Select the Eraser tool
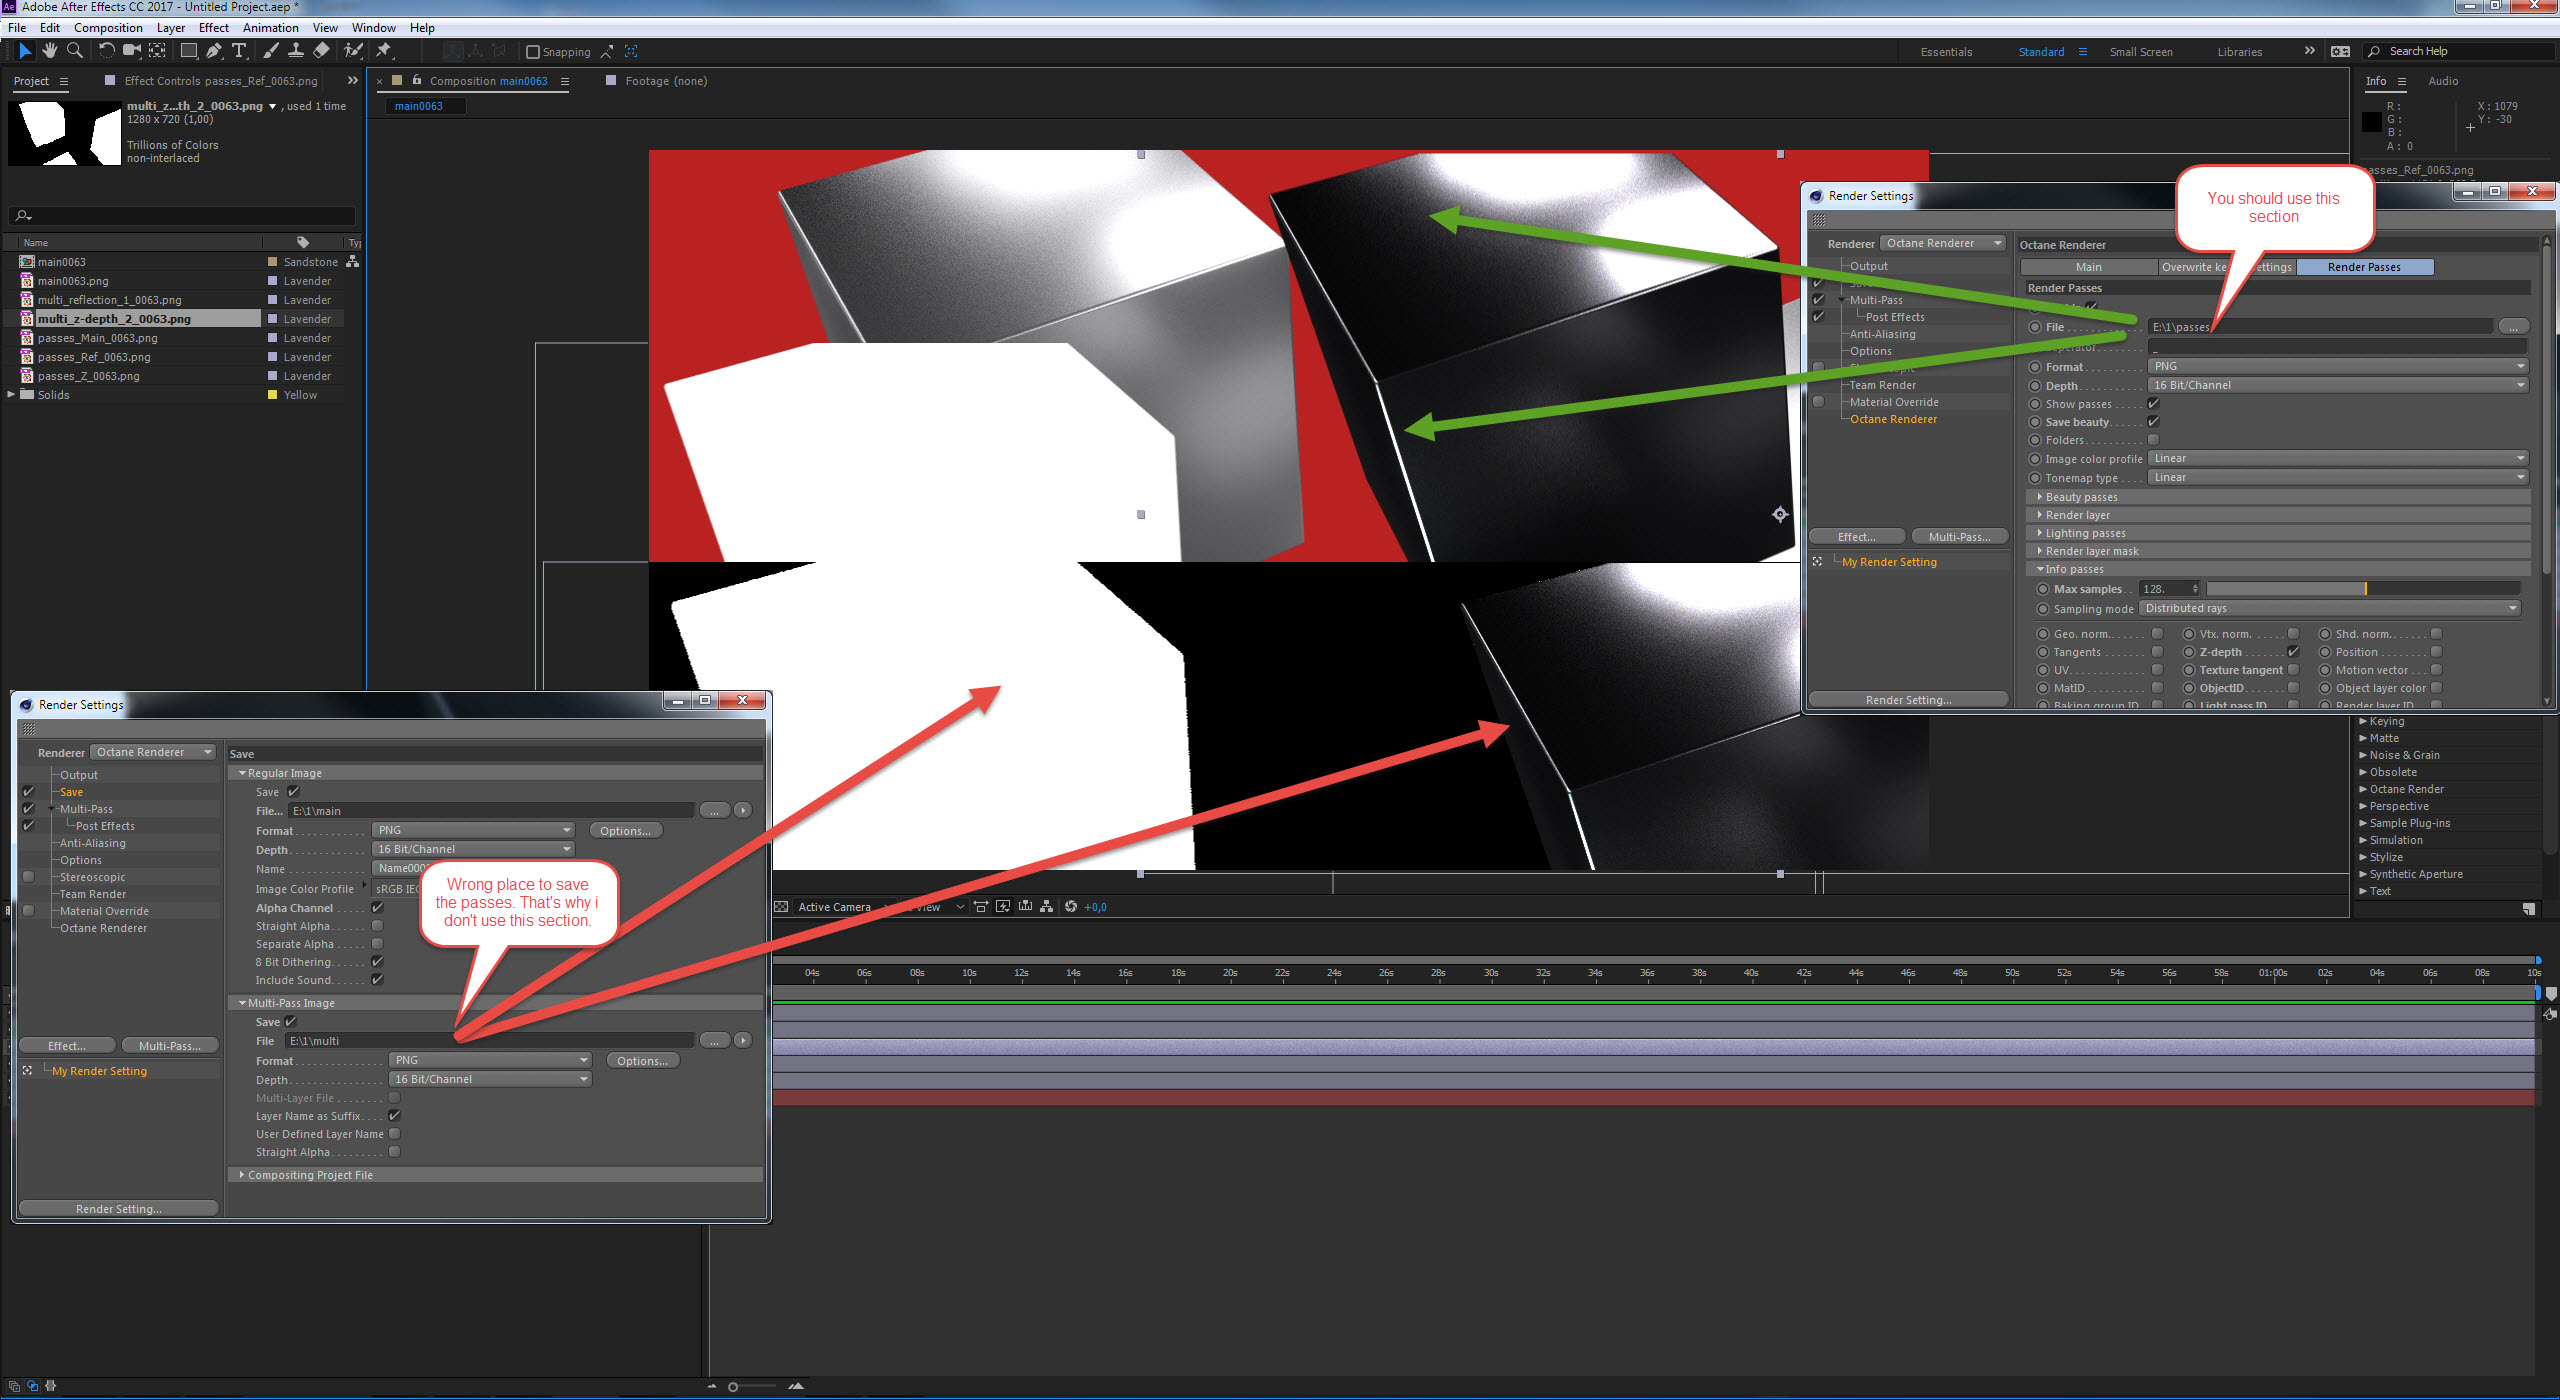This screenshot has height=1400, width=2560. 321,51
